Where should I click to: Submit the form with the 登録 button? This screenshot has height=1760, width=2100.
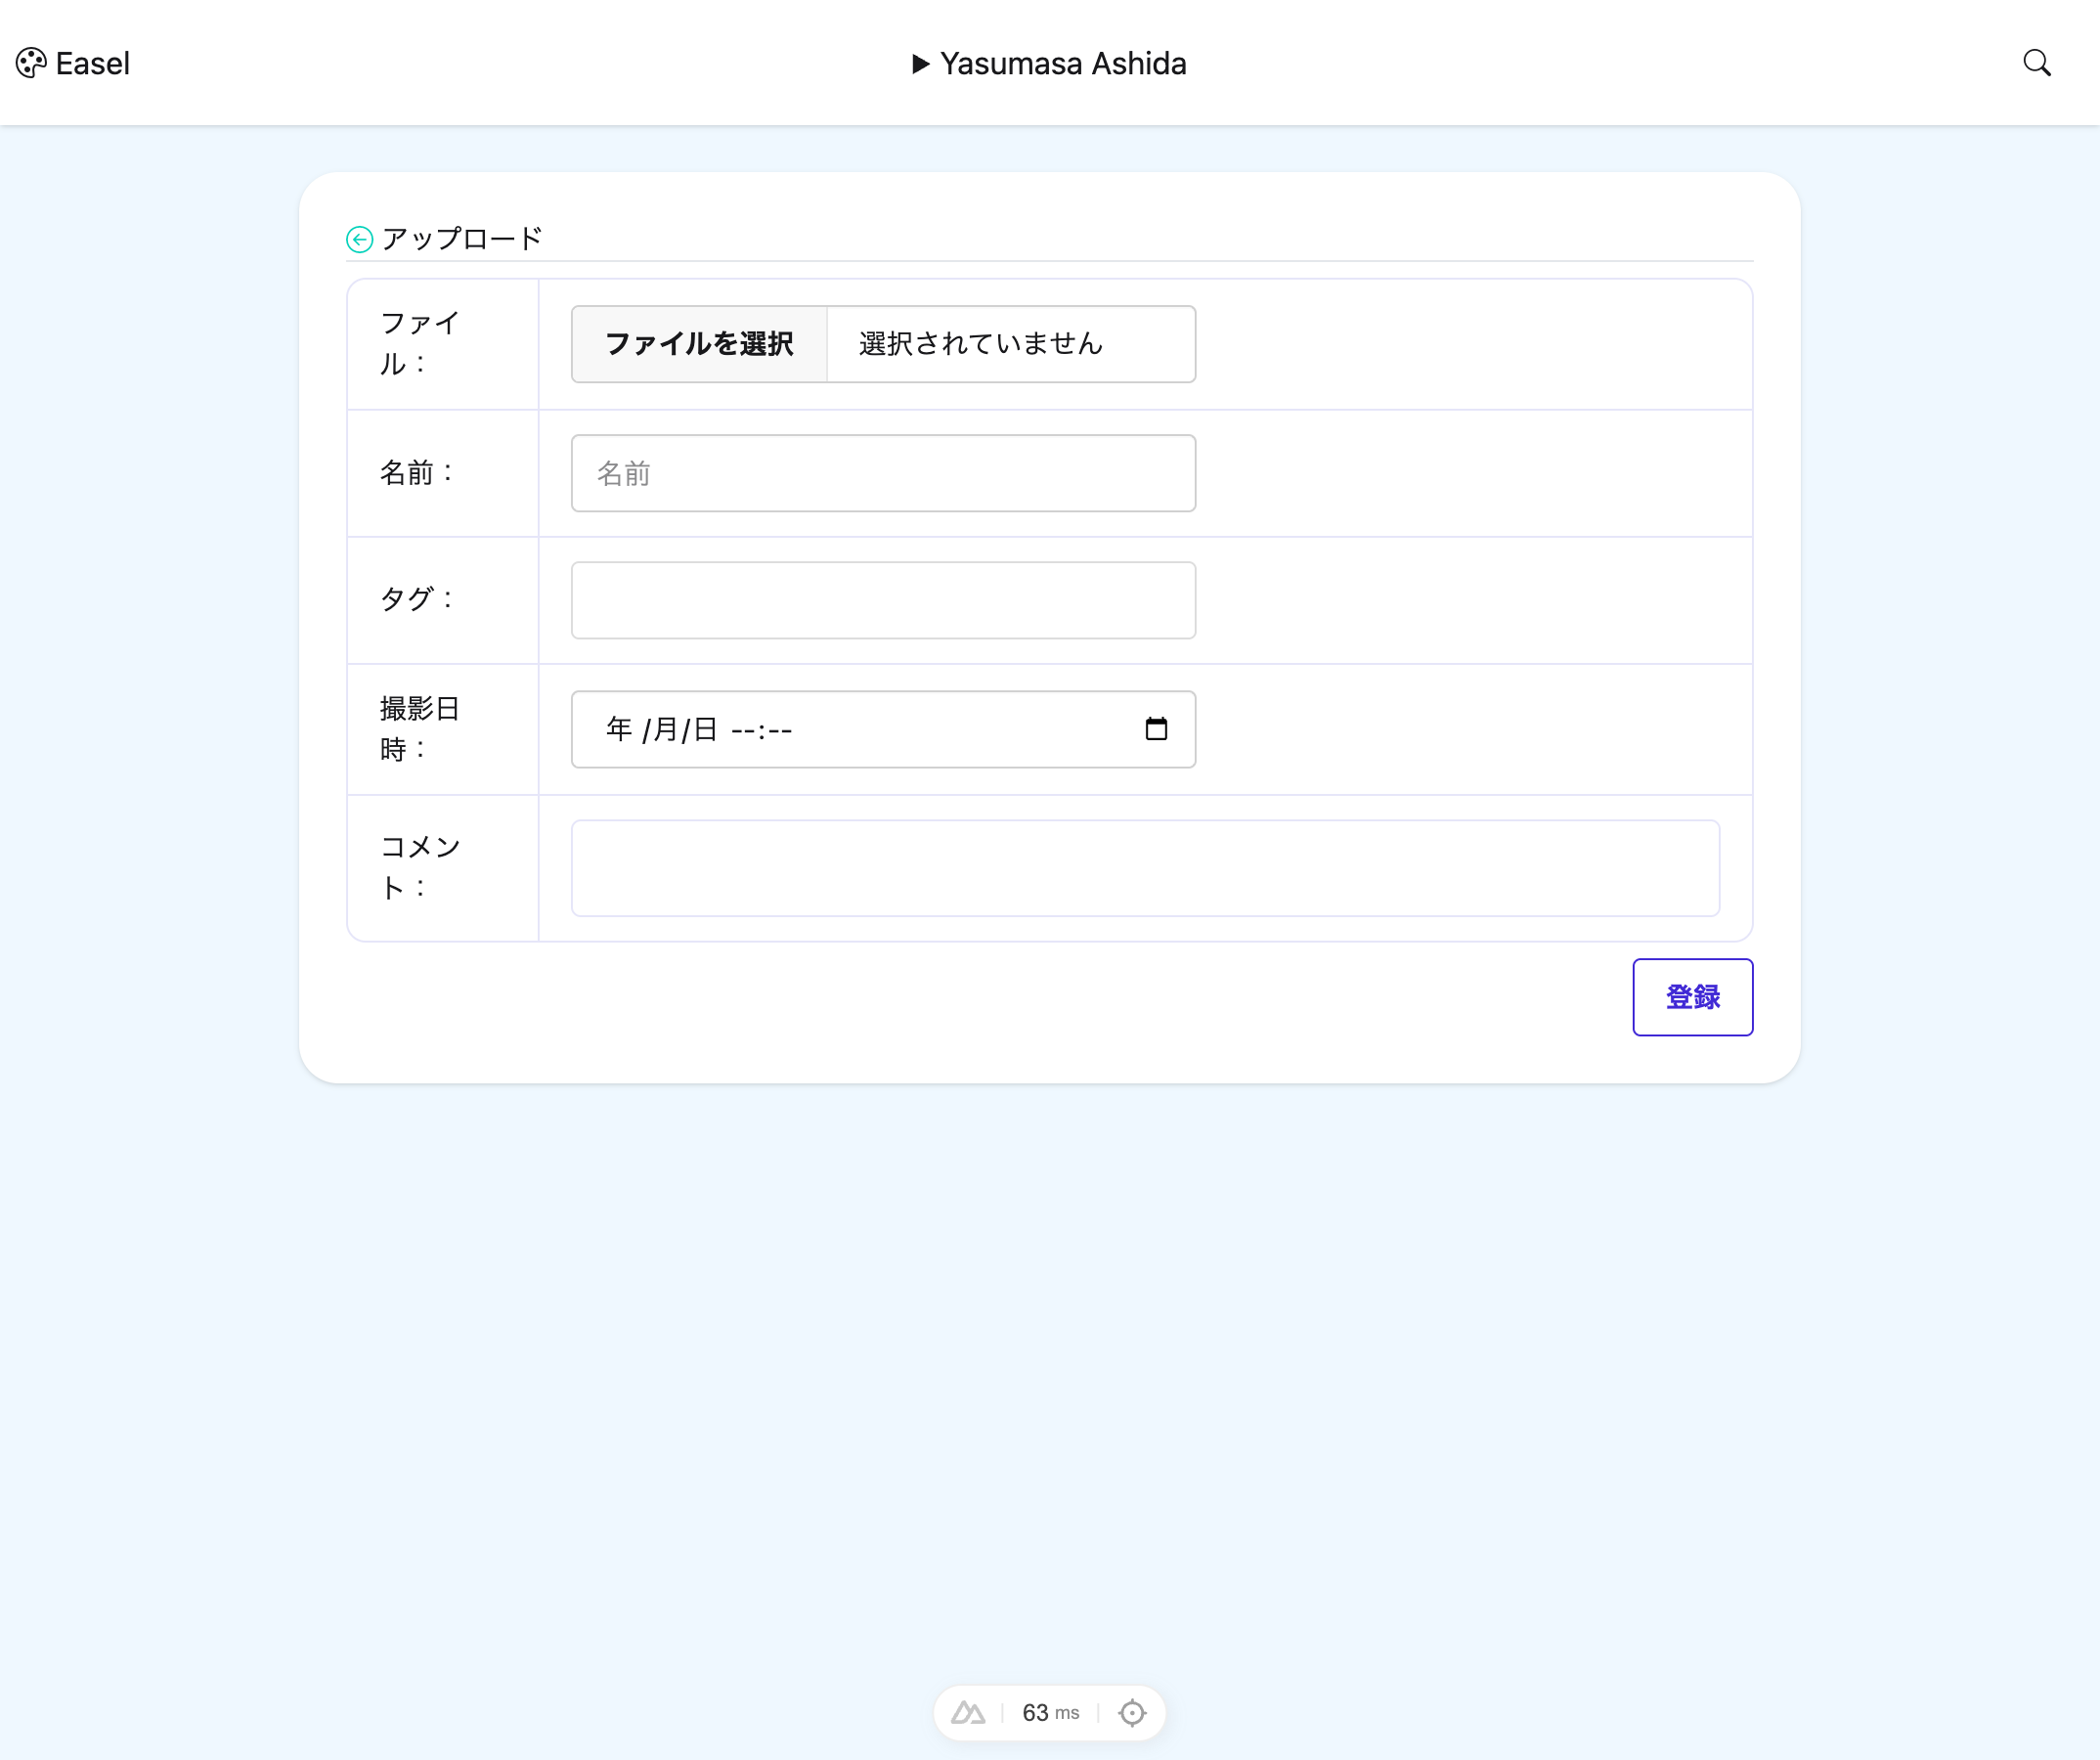(1692, 997)
